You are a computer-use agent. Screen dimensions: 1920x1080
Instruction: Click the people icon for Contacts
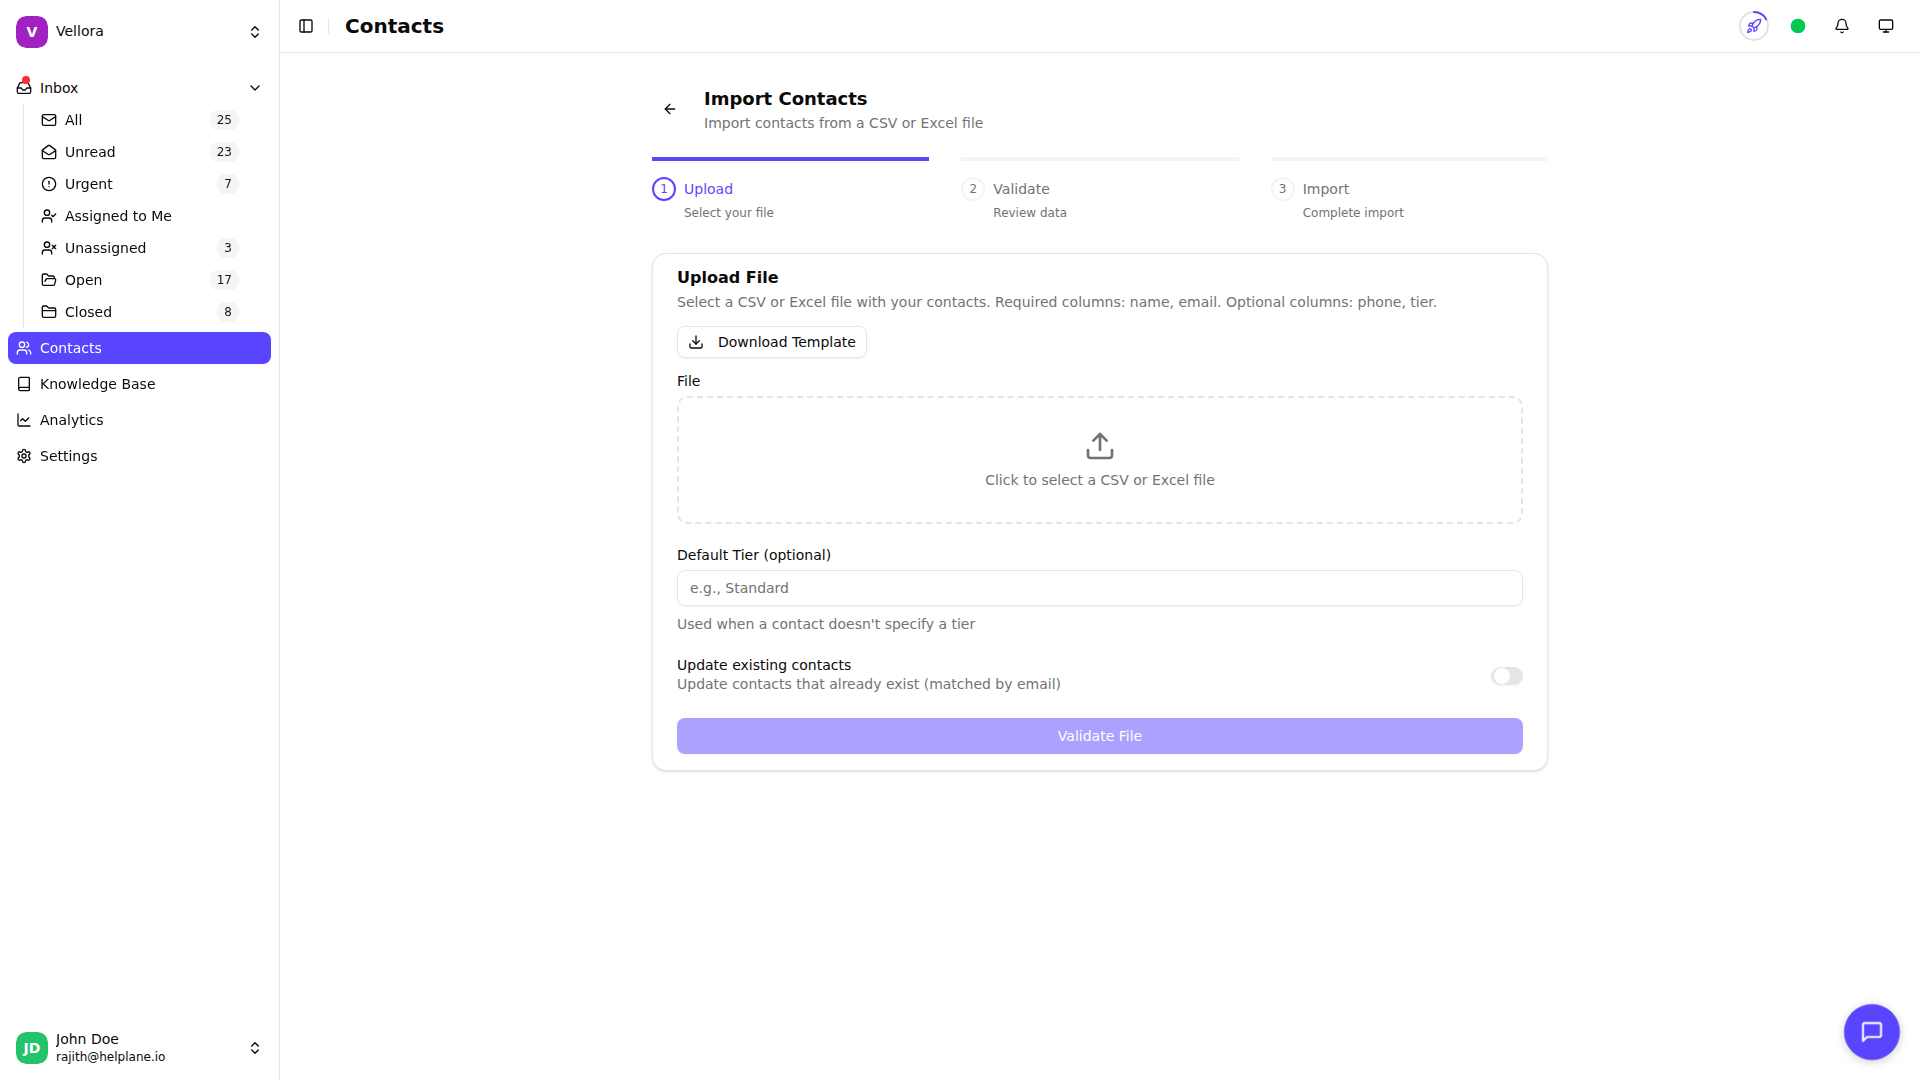24,348
